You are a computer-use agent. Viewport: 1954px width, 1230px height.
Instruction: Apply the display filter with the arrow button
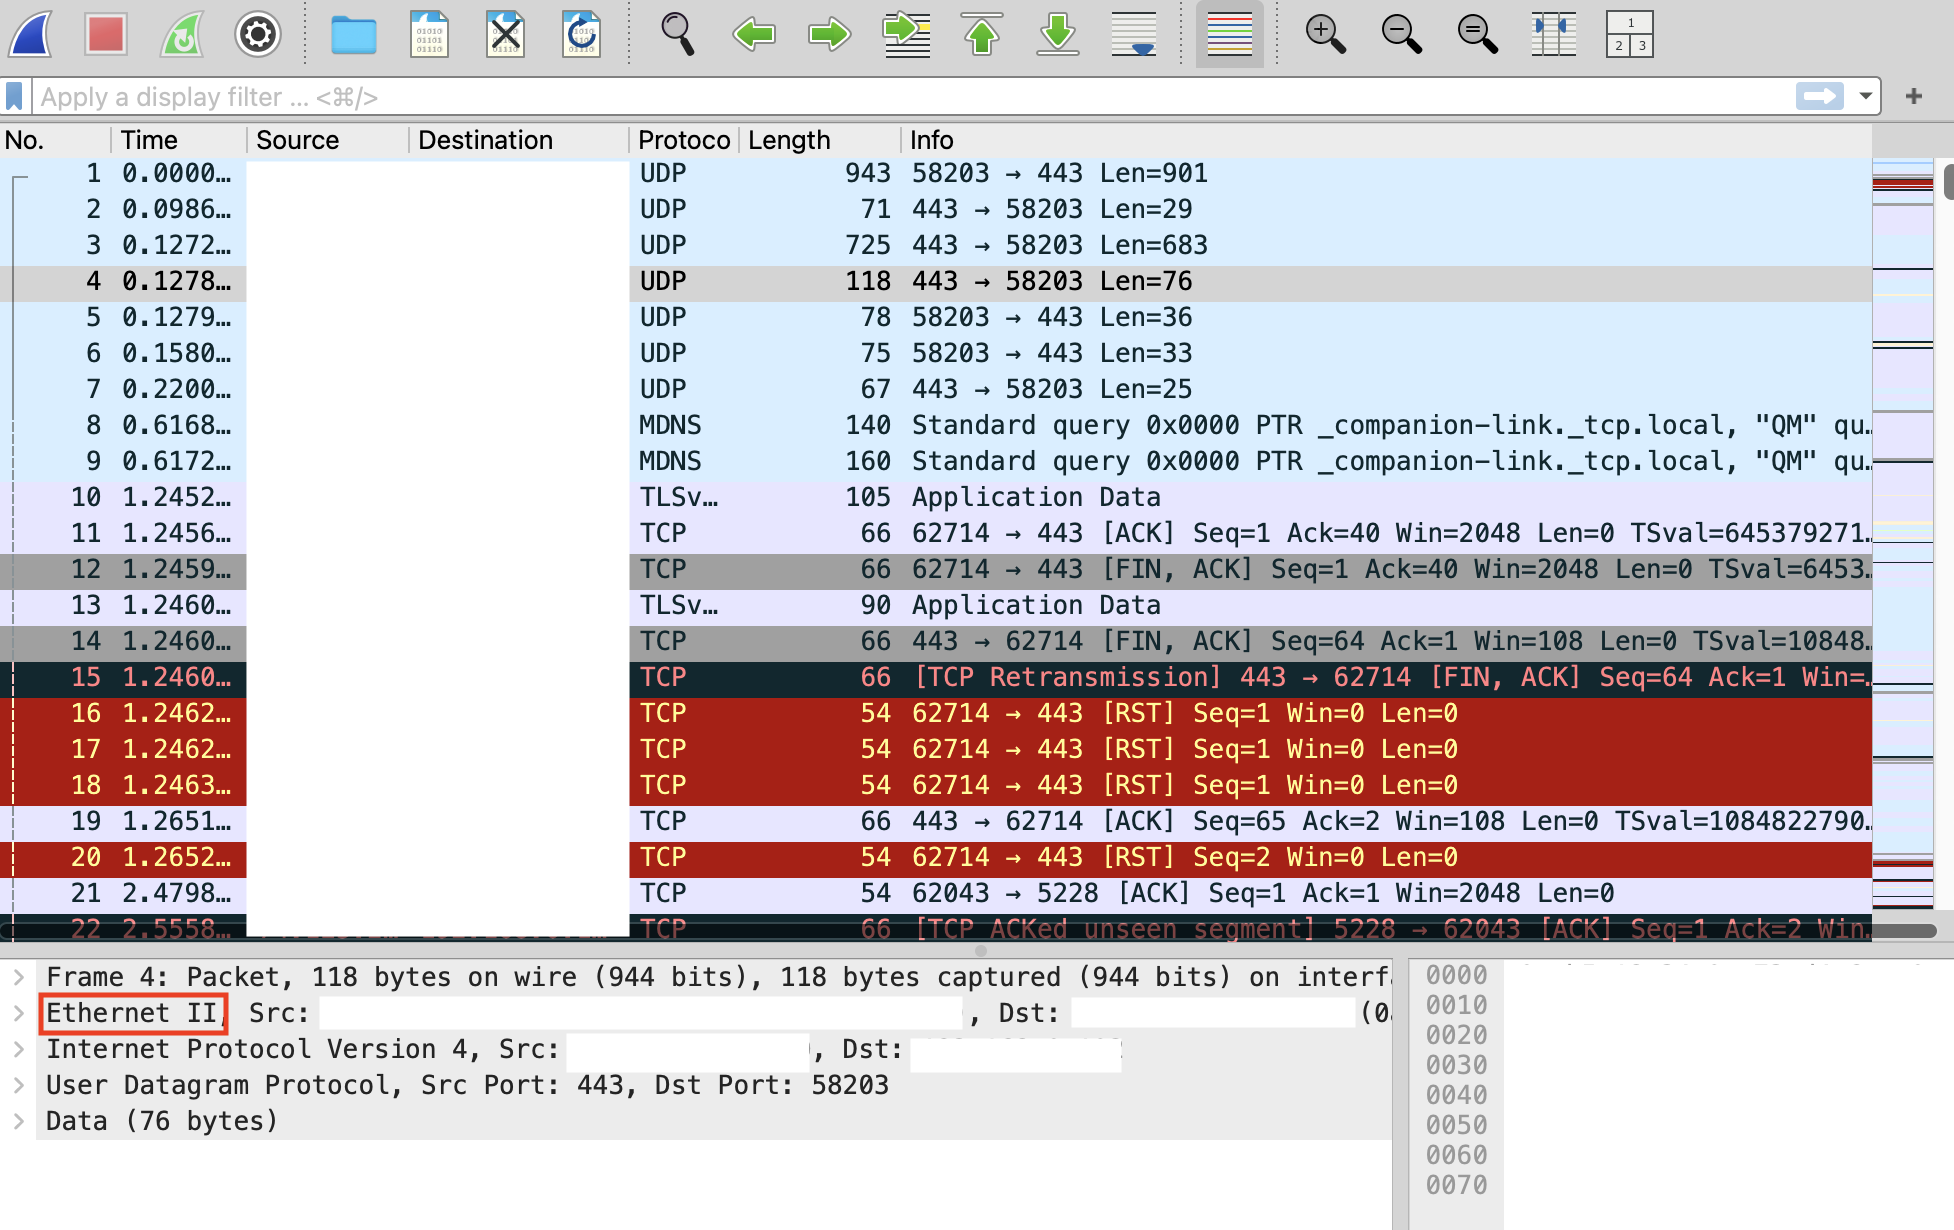point(1819,97)
